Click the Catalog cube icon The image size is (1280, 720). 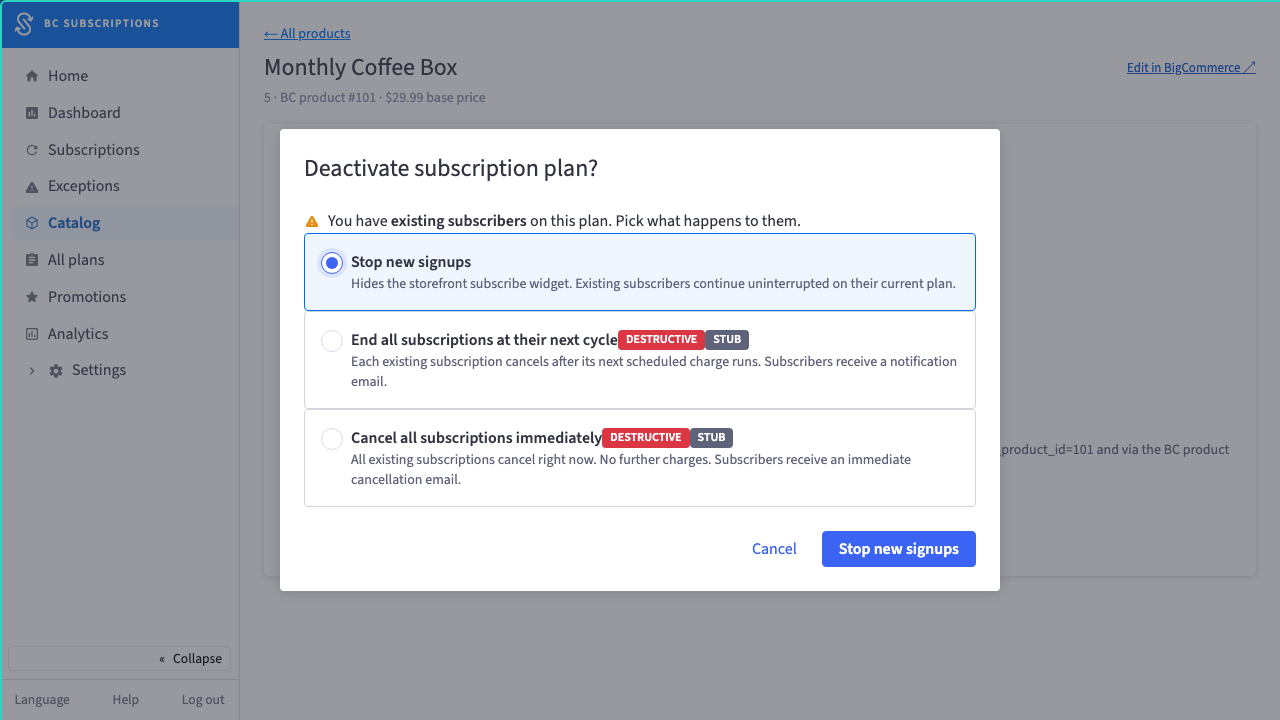point(32,223)
